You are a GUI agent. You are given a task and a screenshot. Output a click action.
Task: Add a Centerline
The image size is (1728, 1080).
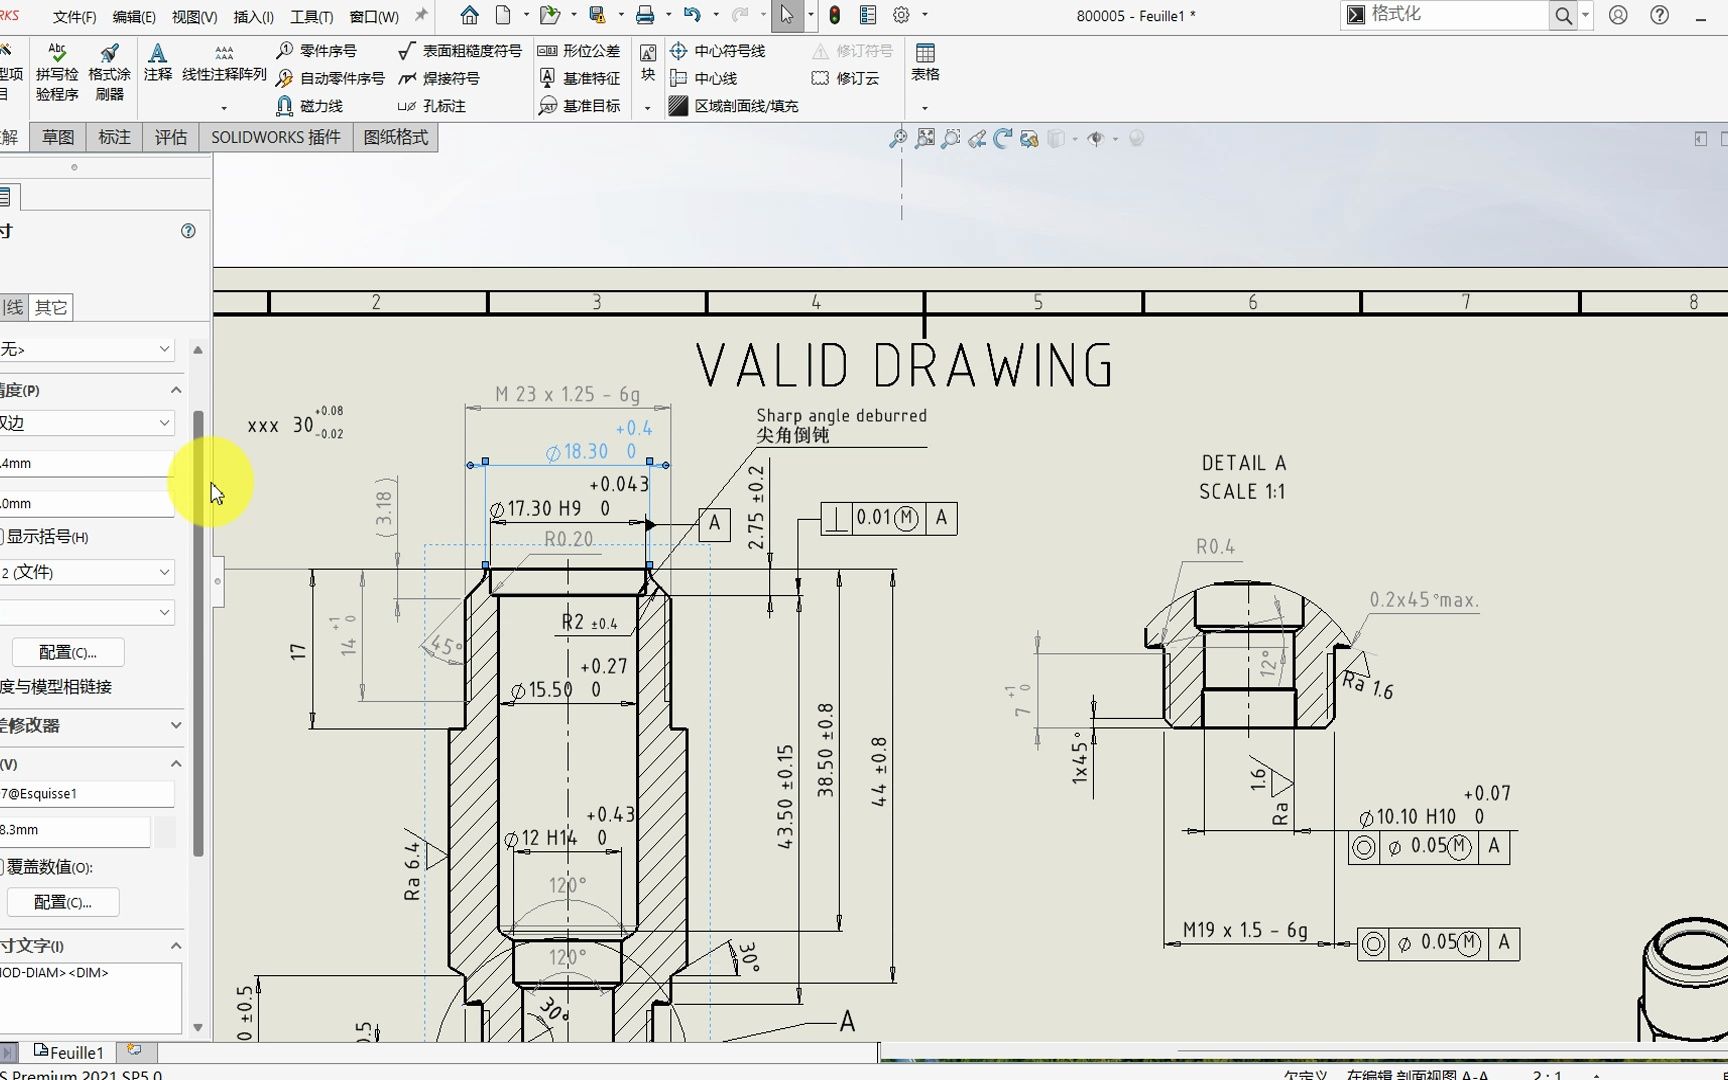tap(703, 78)
